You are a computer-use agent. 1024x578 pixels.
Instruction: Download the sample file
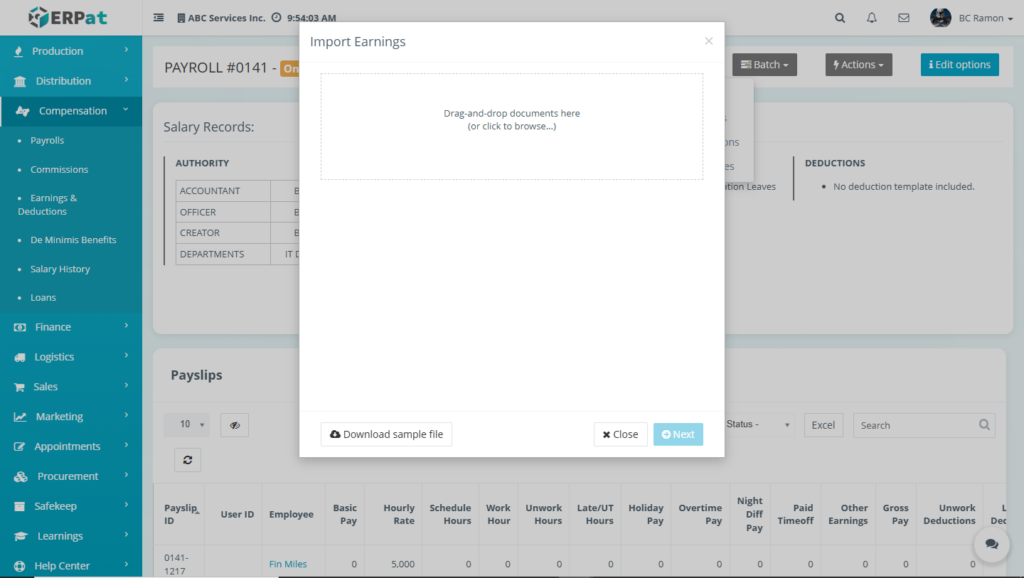pyautogui.click(x=386, y=434)
